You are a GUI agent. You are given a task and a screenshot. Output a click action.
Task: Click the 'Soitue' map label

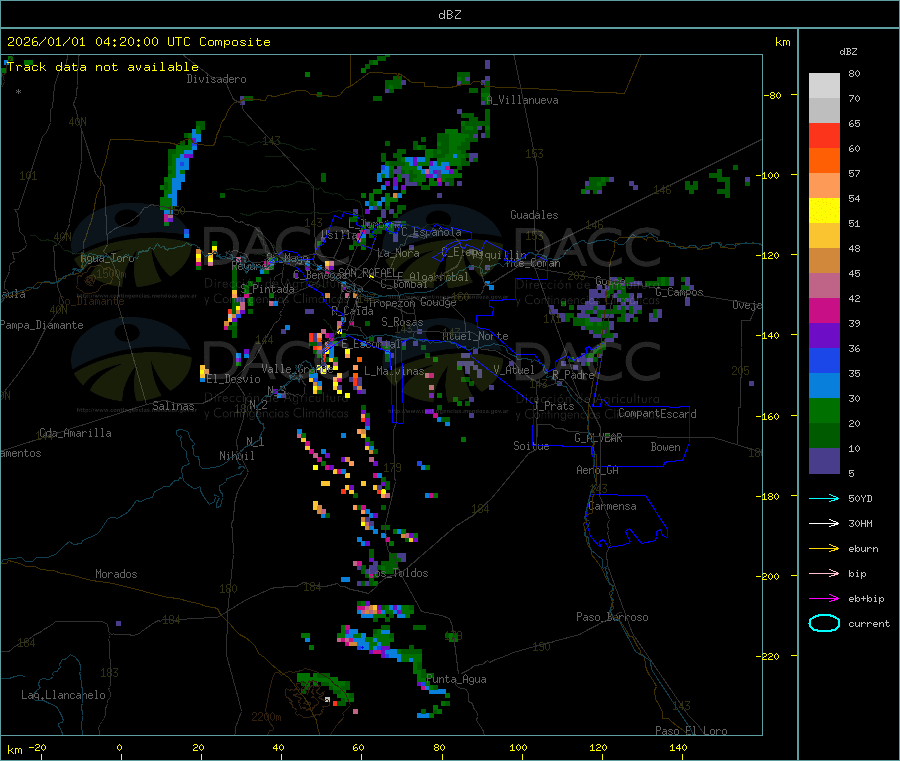tap(531, 446)
